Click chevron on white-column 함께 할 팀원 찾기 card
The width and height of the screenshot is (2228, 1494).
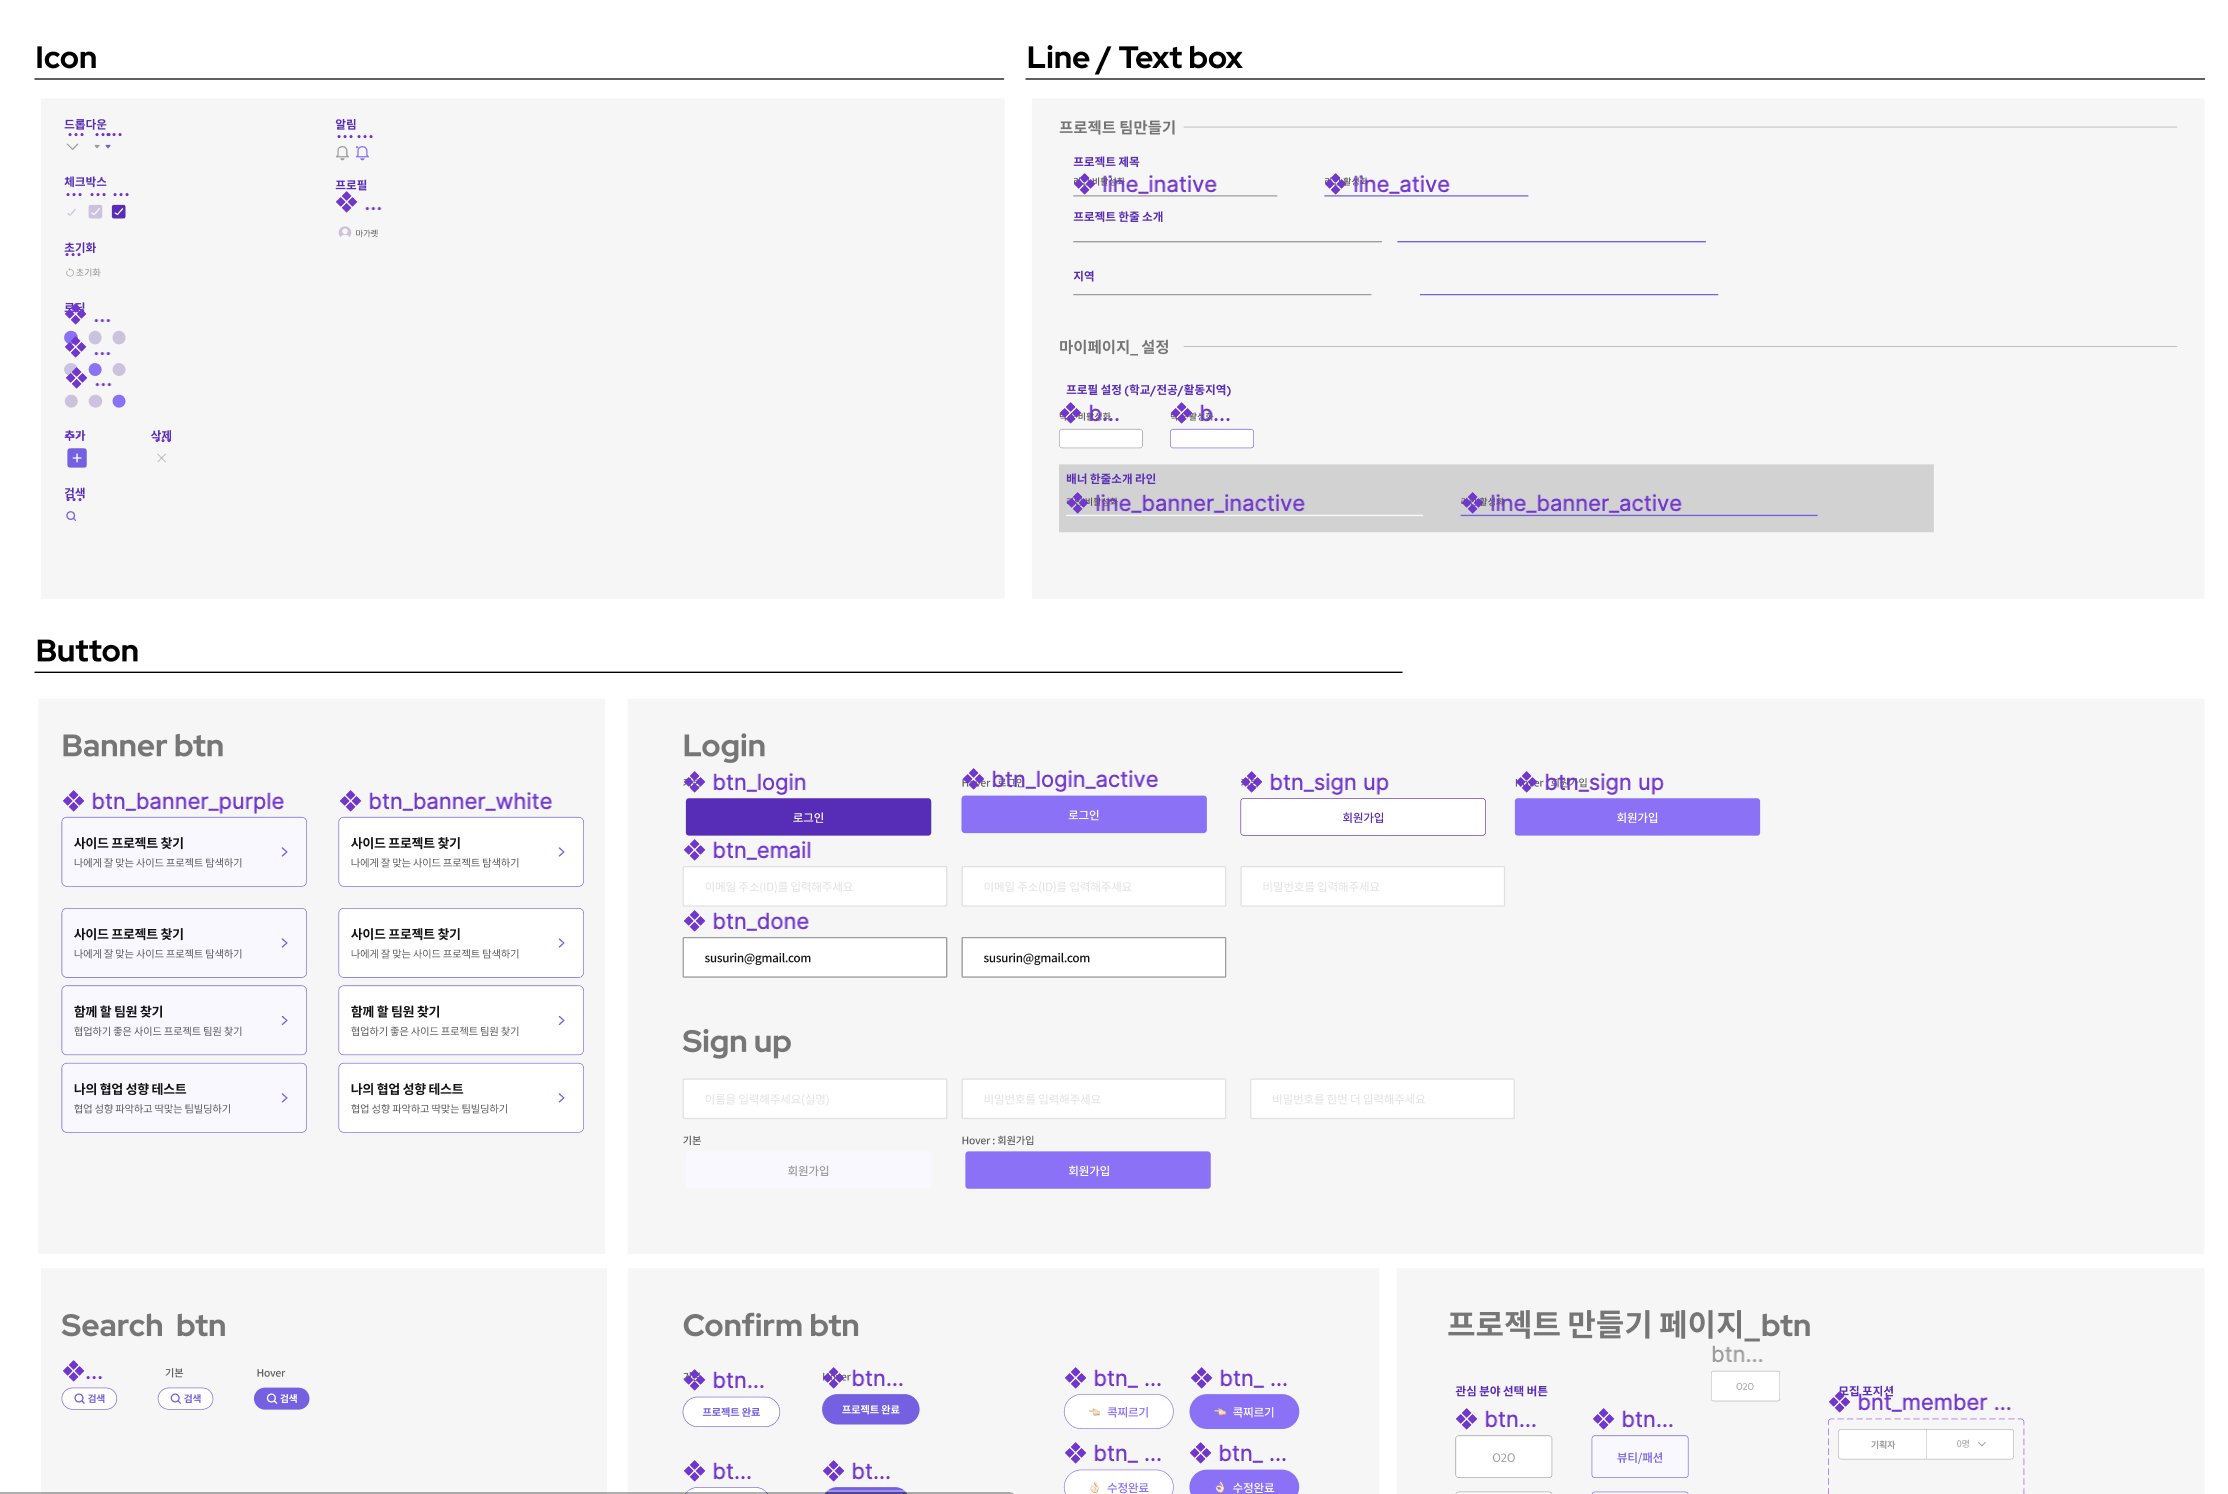pos(561,1020)
